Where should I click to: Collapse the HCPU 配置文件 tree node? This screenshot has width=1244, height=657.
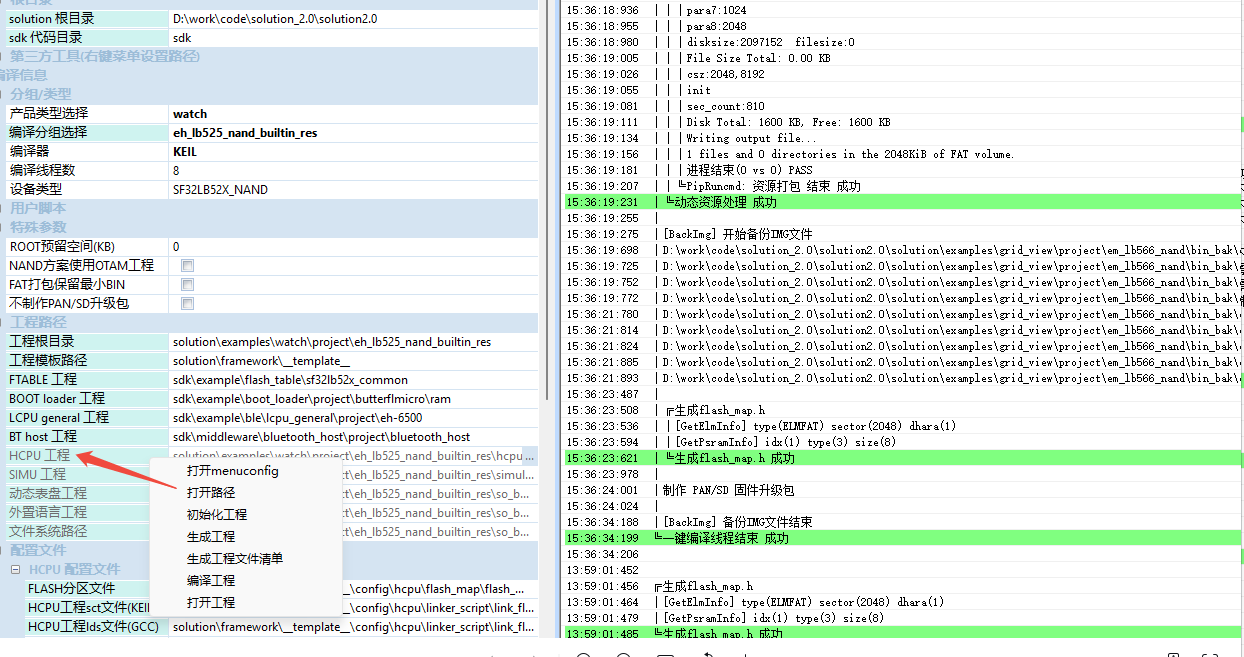[16, 570]
